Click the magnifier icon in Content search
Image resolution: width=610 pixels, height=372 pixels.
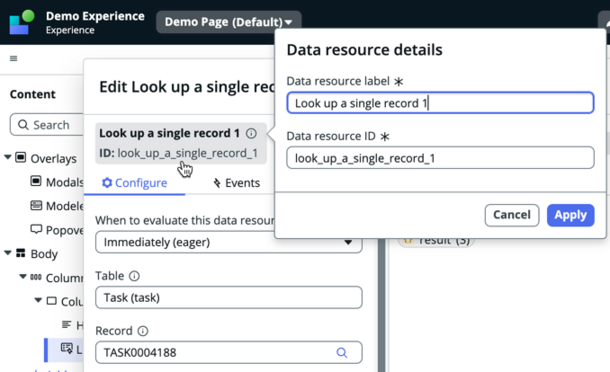pos(23,125)
